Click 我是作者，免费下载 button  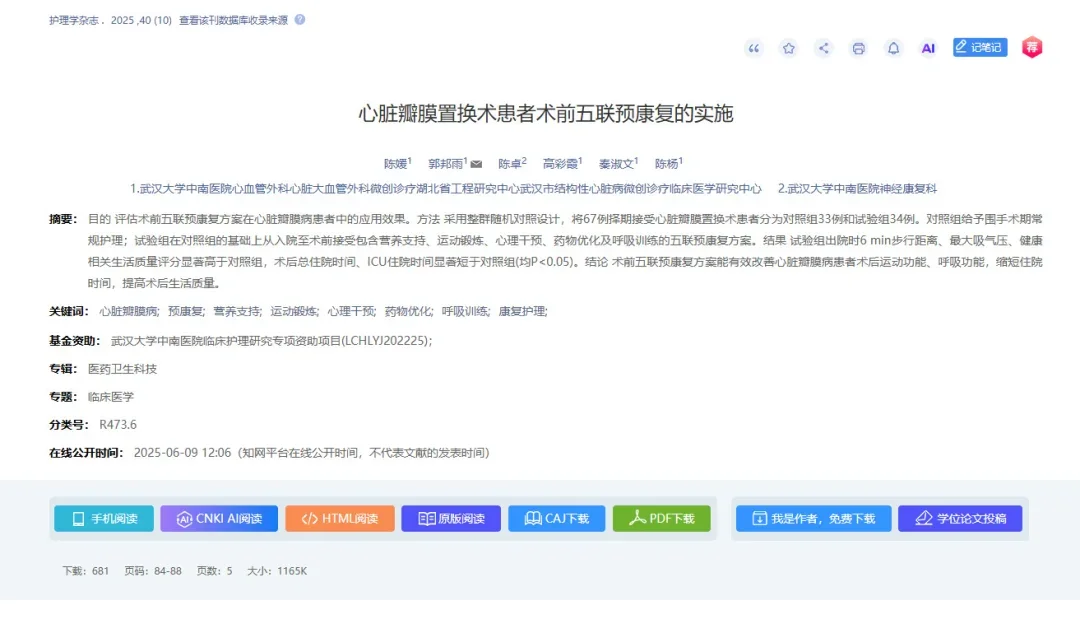coord(812,518)
